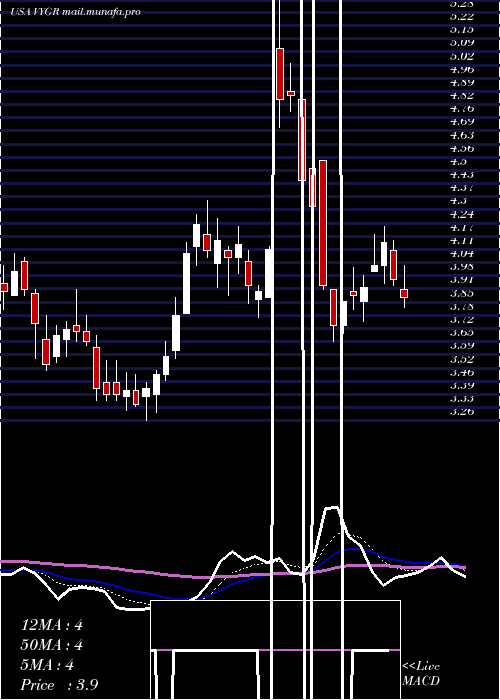Click the 3.78 price axis label
The image size is (500, 700).
pos(462,307)
